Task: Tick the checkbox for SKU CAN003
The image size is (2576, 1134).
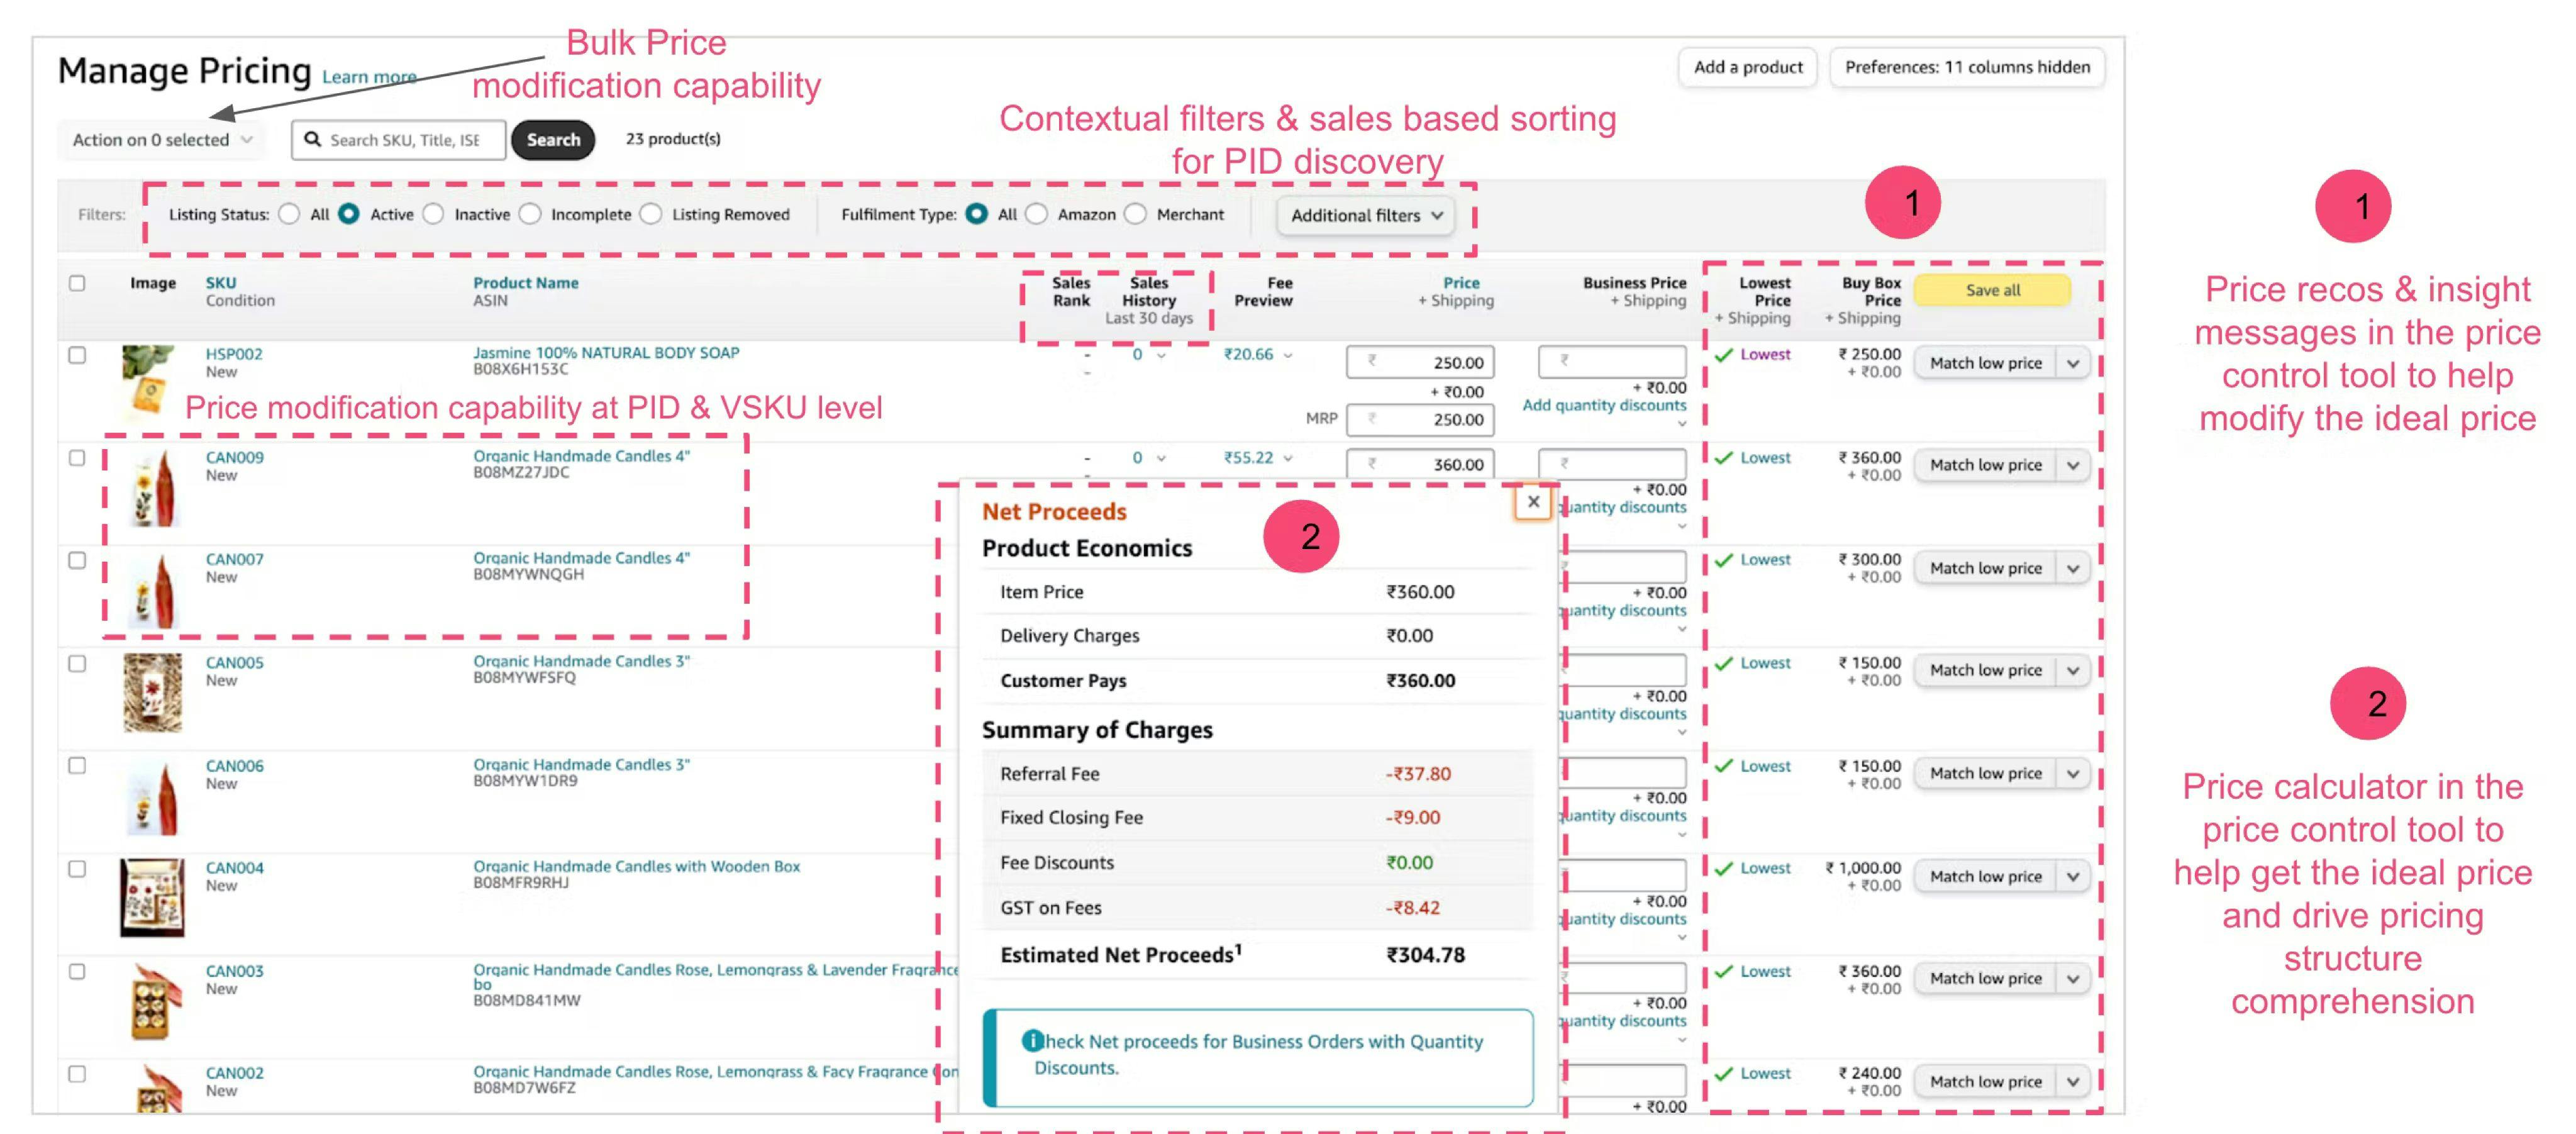Action: click(x=77, y=971)
